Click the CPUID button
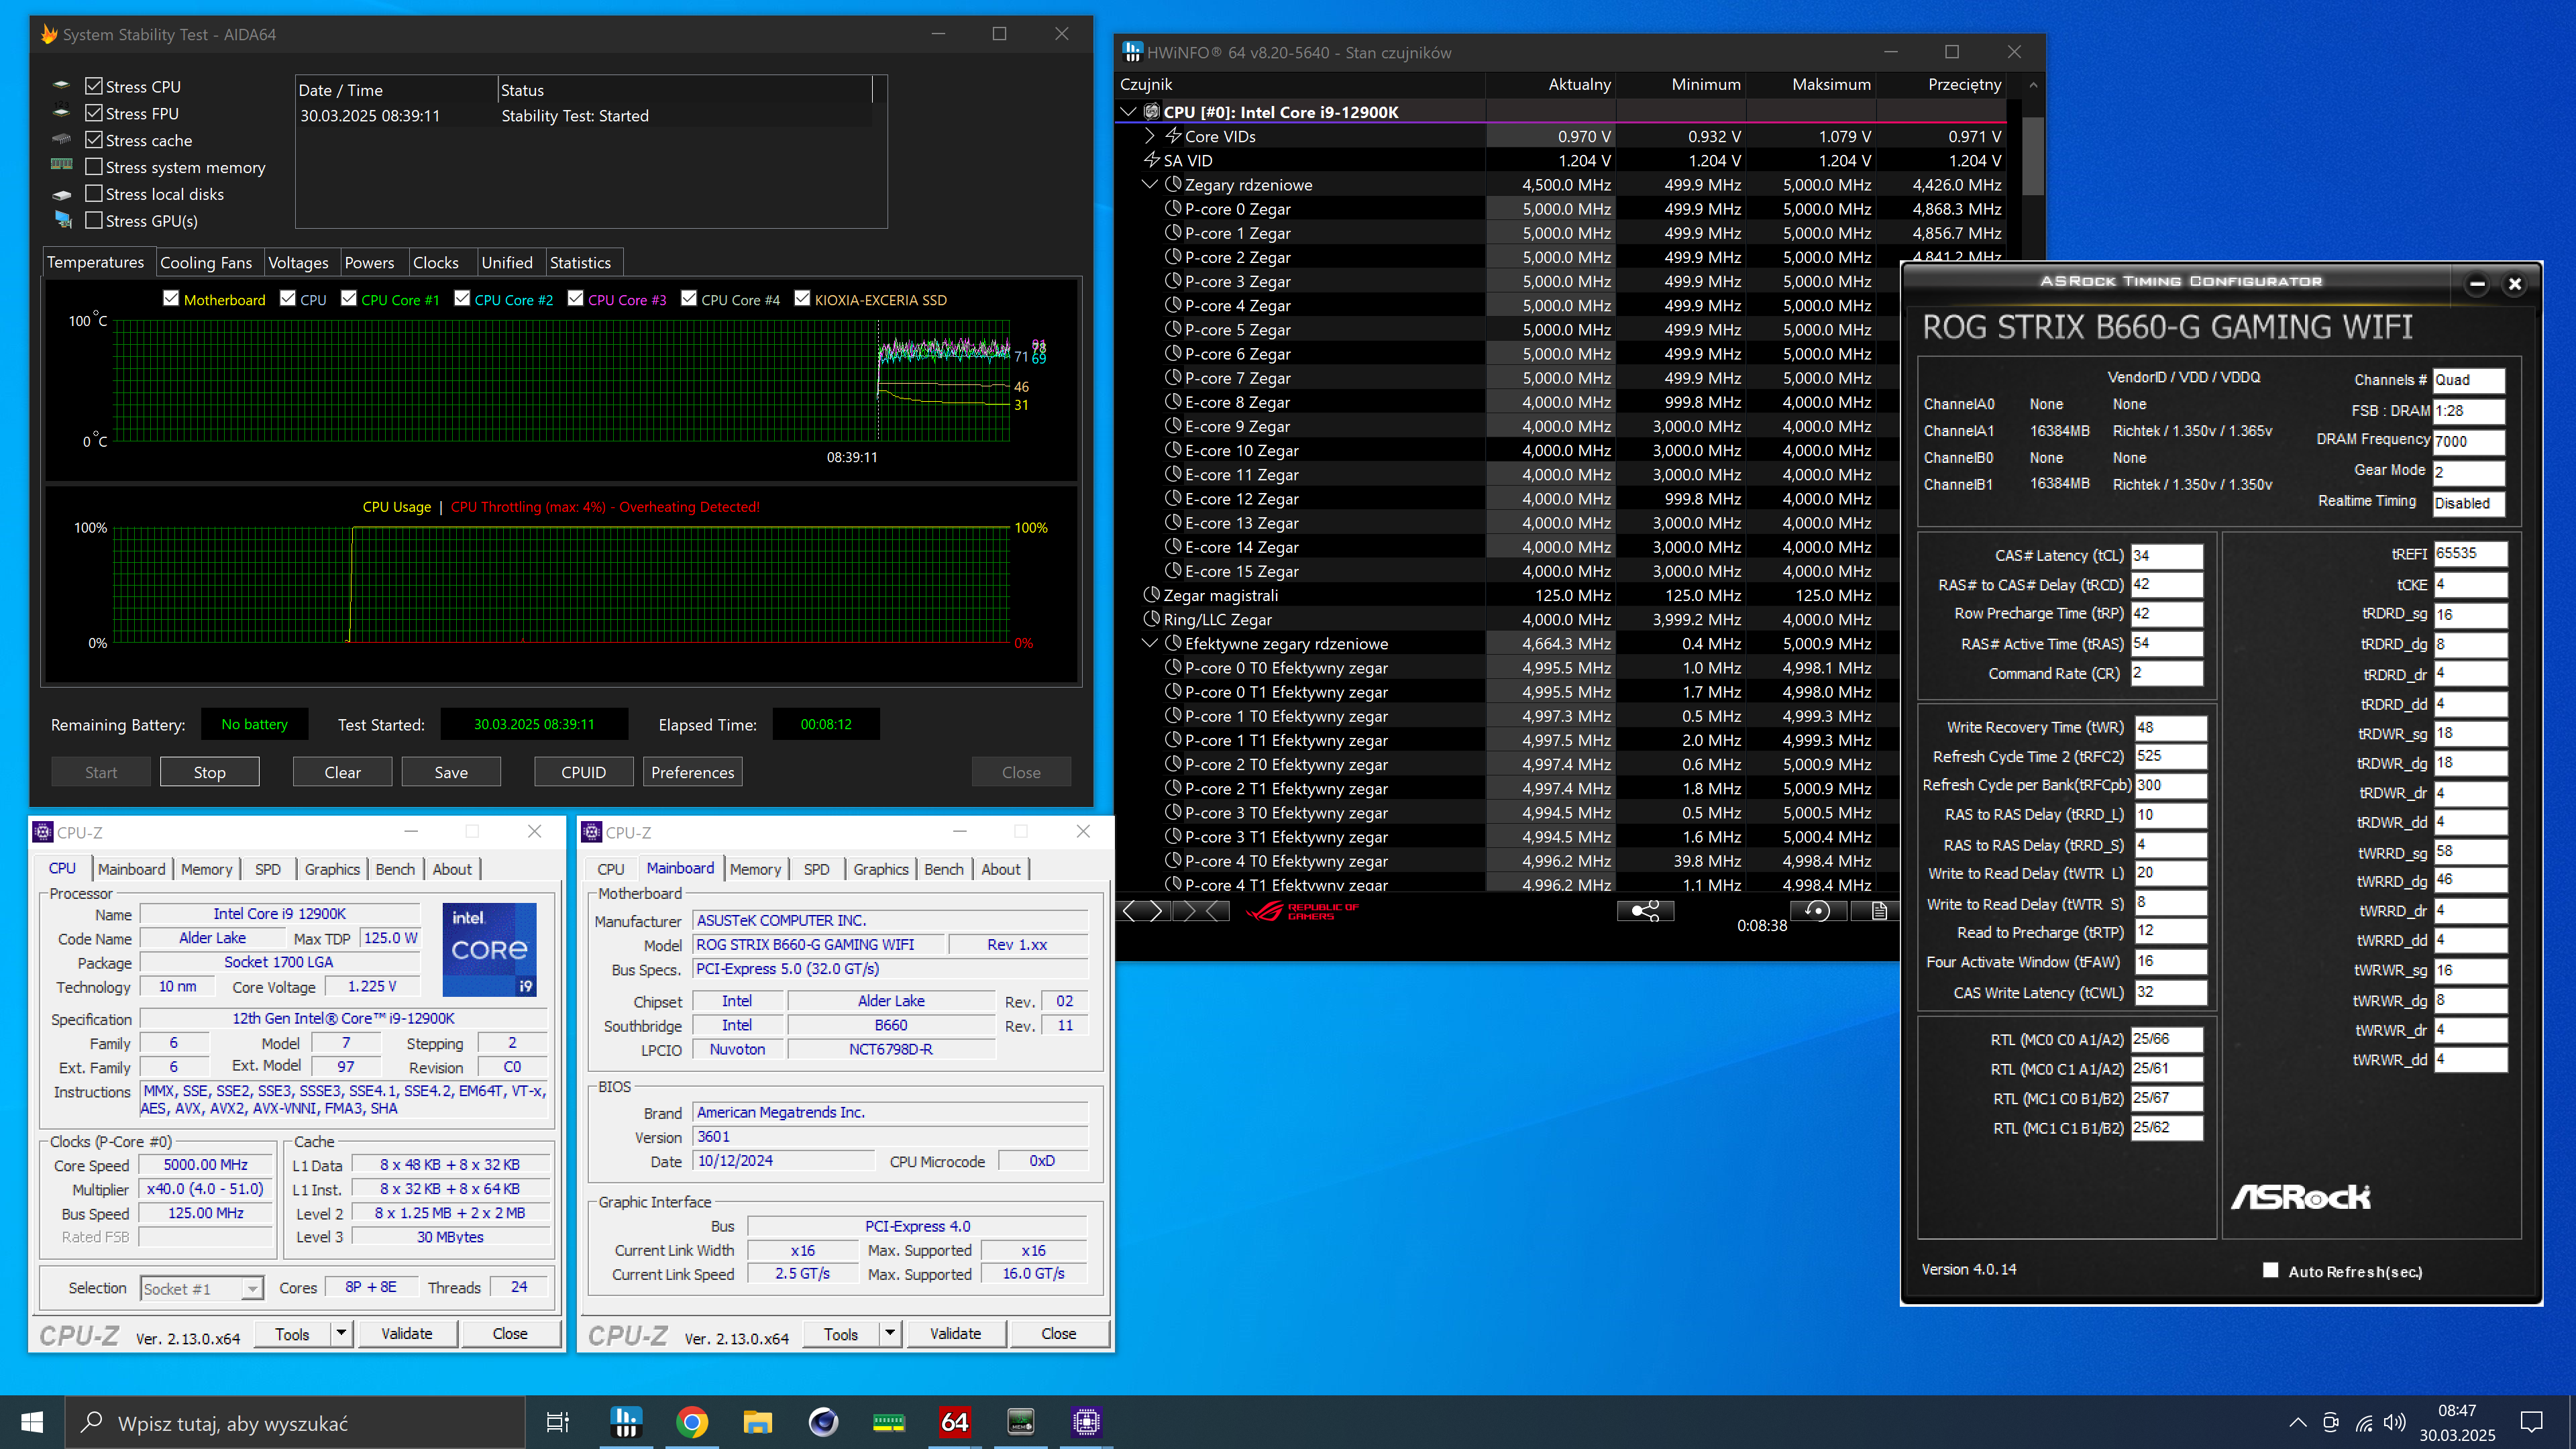Image resolution: width=2576 pixels, height=1449 pixels. point(583,772)
